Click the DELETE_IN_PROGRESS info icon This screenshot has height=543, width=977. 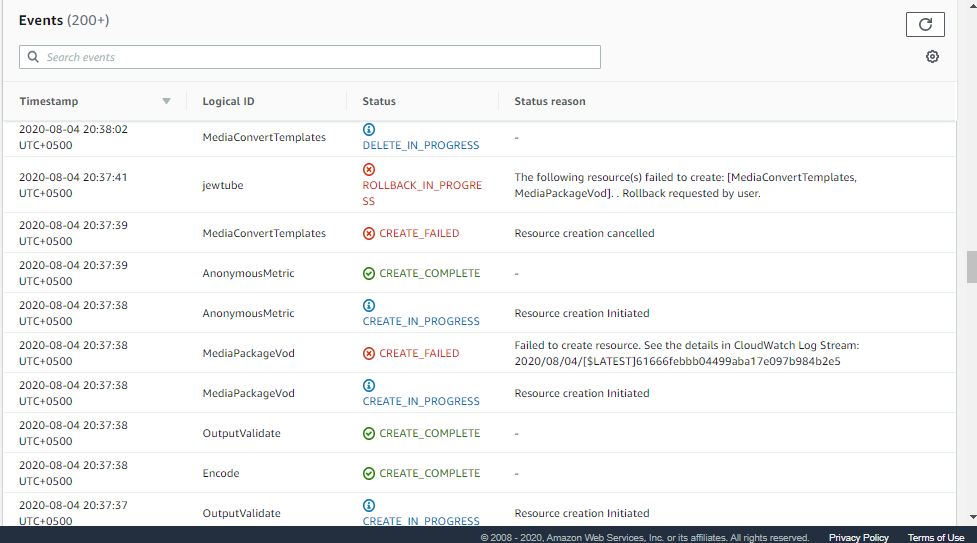[369, 129]
